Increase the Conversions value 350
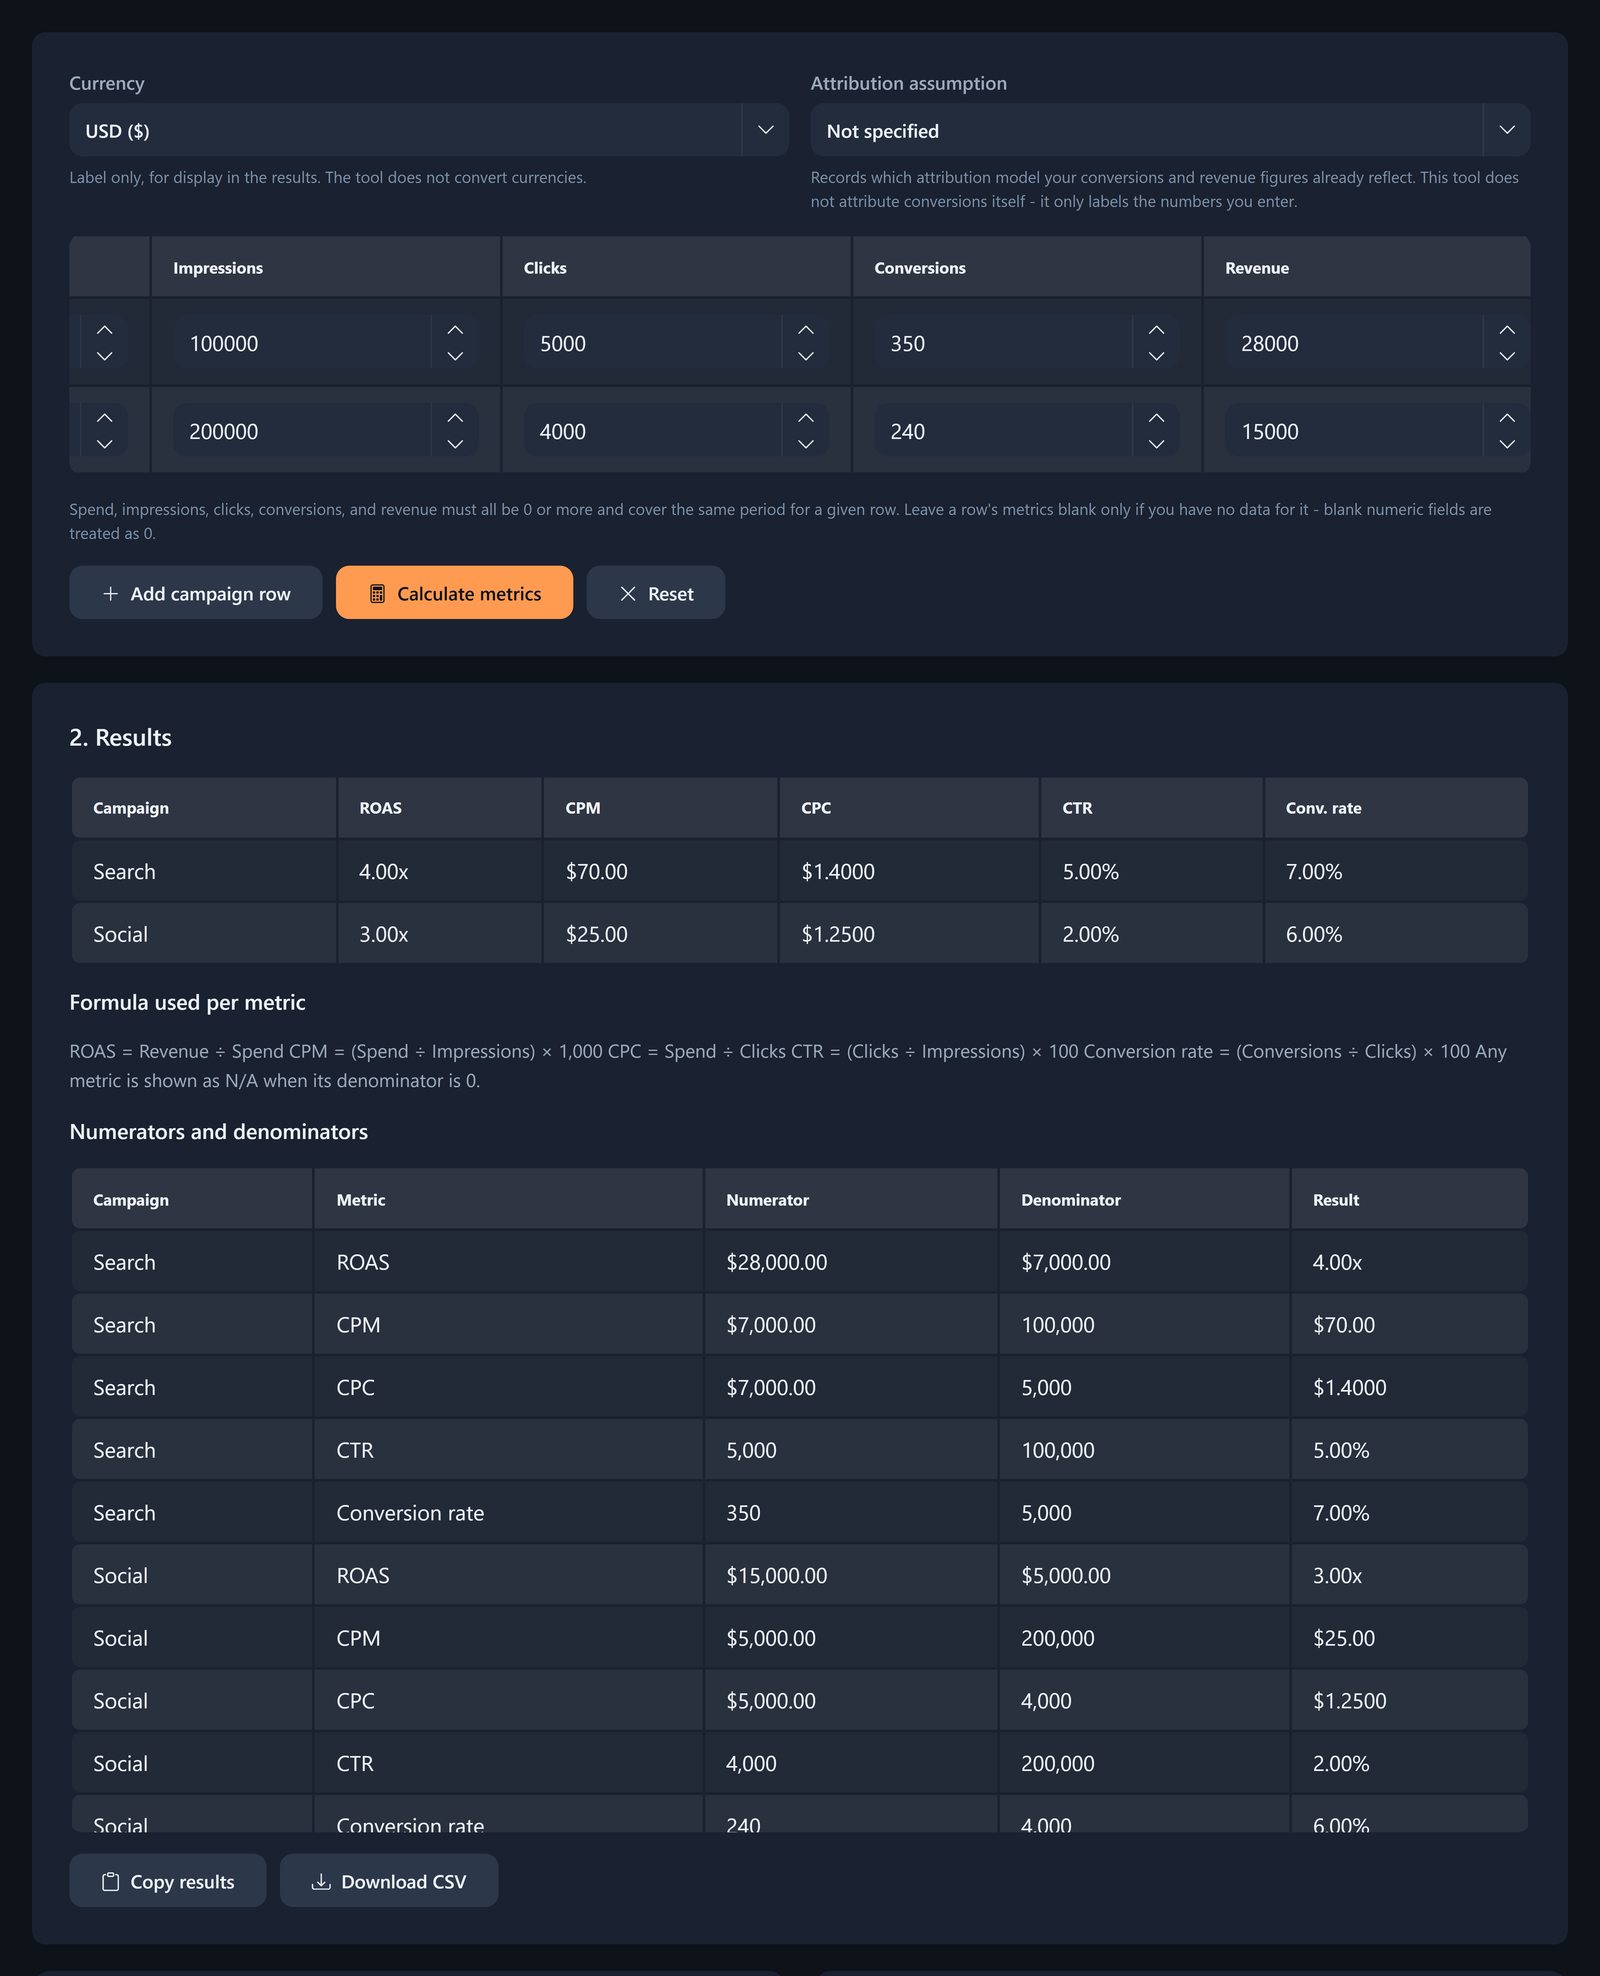 tap(1157, 330)
